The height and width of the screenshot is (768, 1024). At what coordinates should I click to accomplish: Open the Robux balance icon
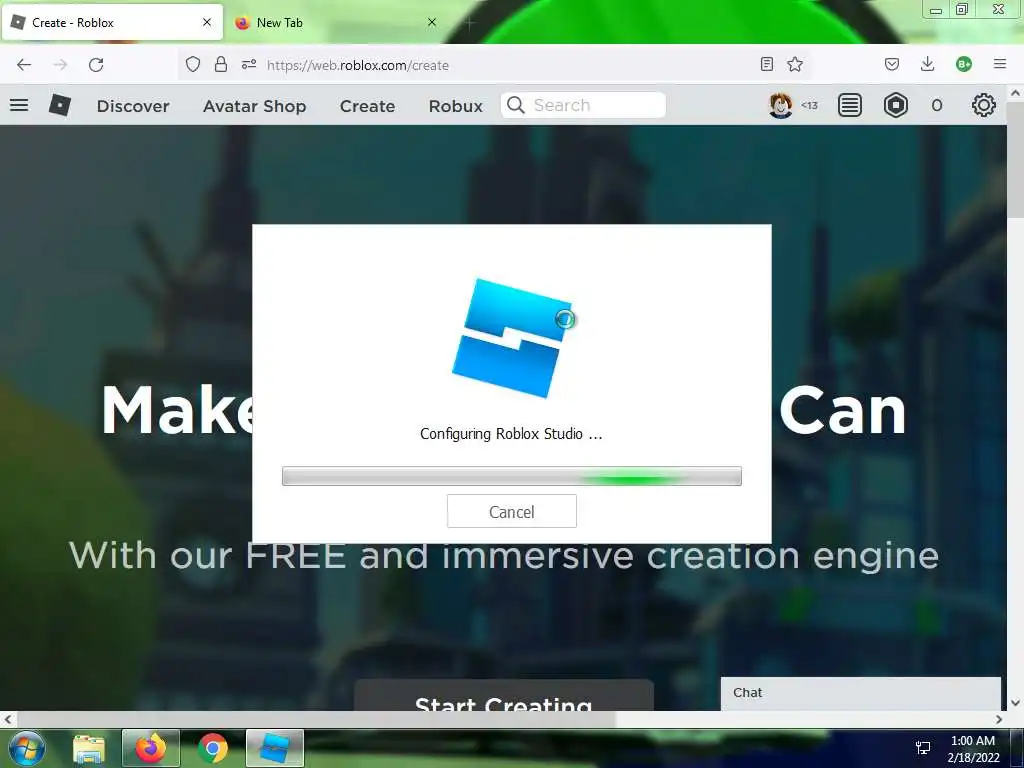895,105
